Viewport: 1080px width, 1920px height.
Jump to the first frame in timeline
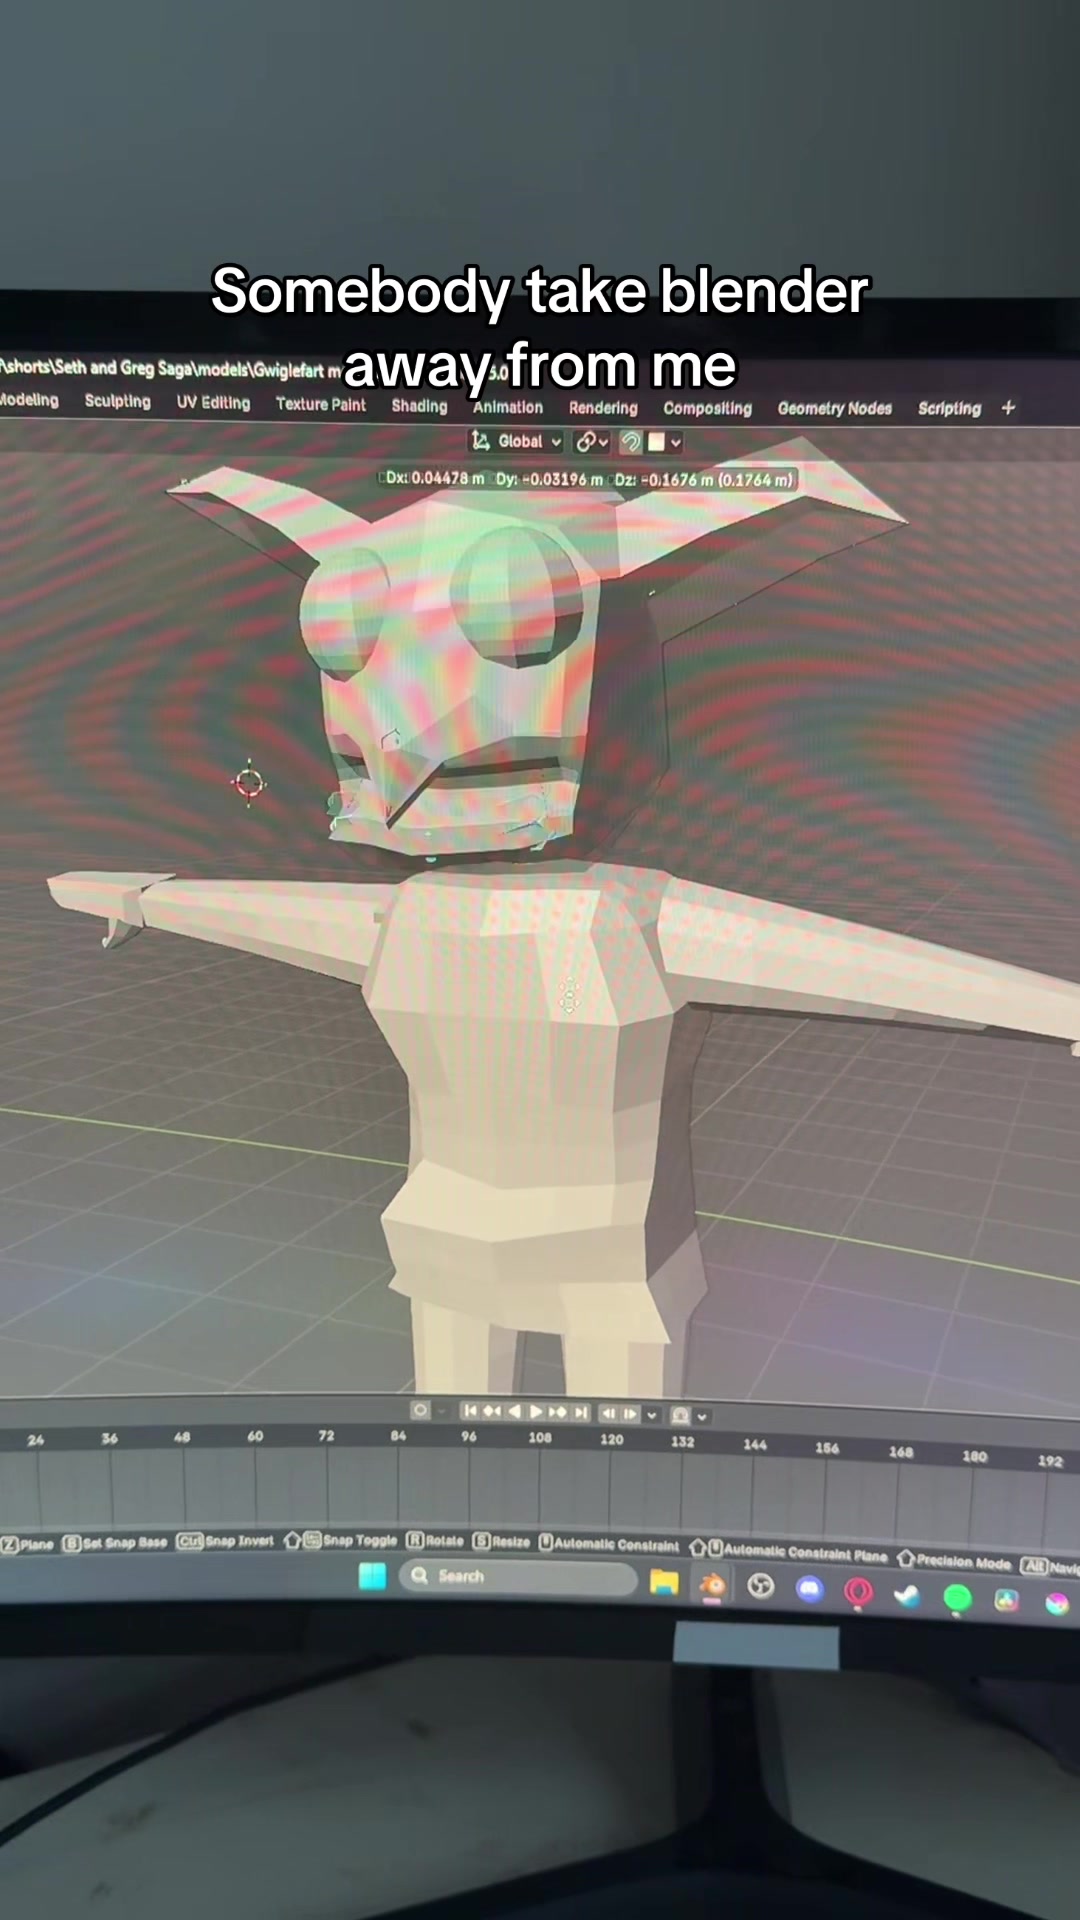tap(470, 1411)
